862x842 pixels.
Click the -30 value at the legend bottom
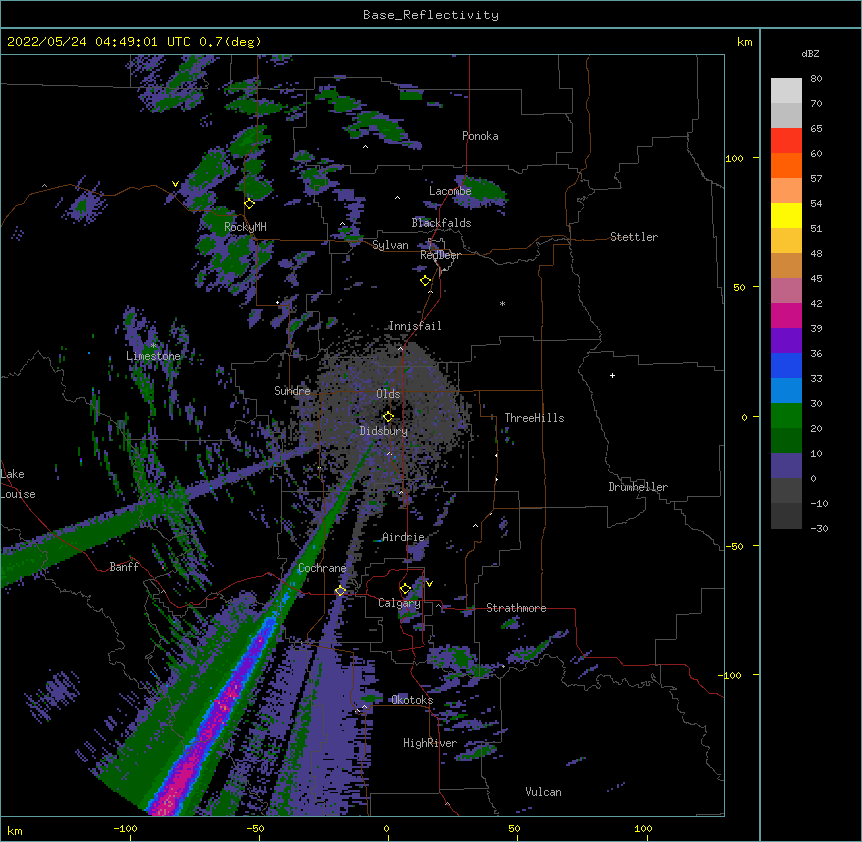click(819, 528)
